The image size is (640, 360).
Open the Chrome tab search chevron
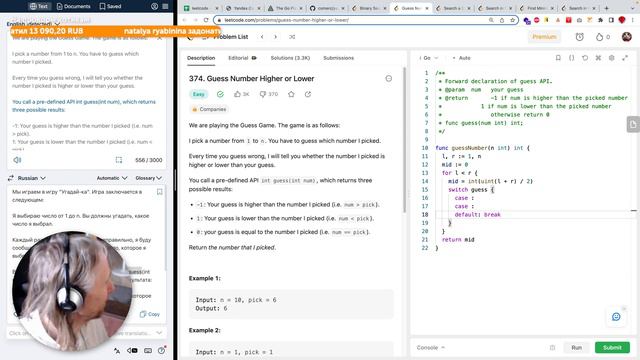pos(633,7)
